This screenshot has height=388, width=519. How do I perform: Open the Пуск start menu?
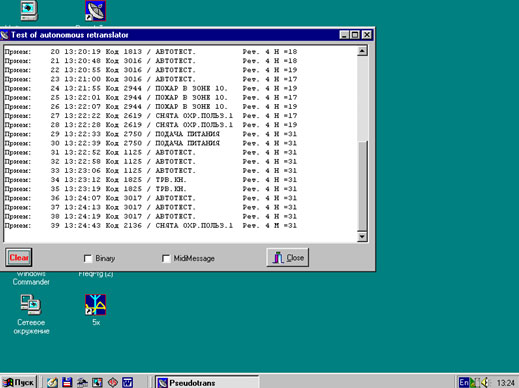click(x=19, y=382)
